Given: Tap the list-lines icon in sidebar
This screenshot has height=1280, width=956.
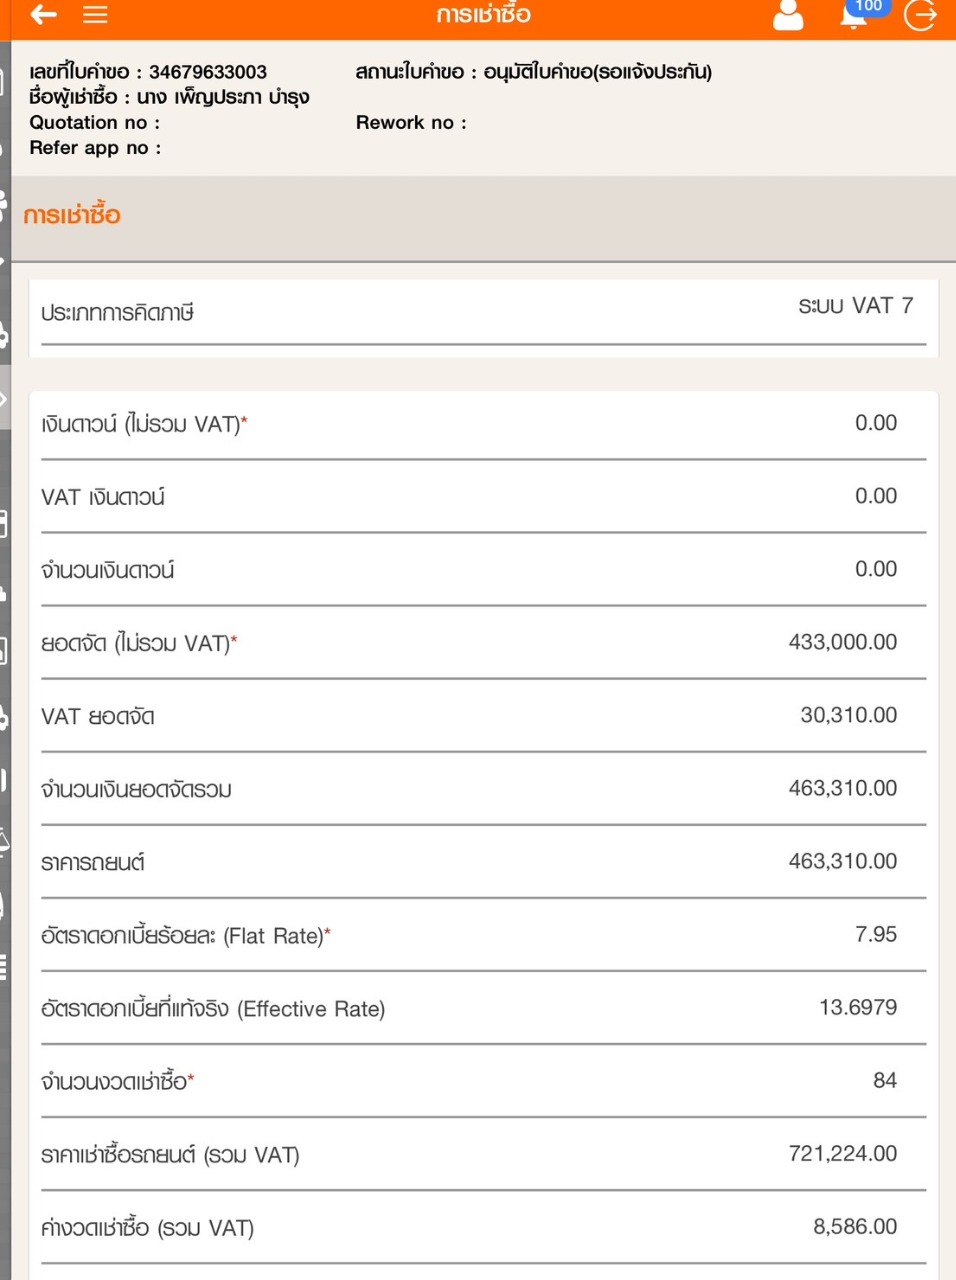Looking at the screenshot, I should [x=4, y=966].
